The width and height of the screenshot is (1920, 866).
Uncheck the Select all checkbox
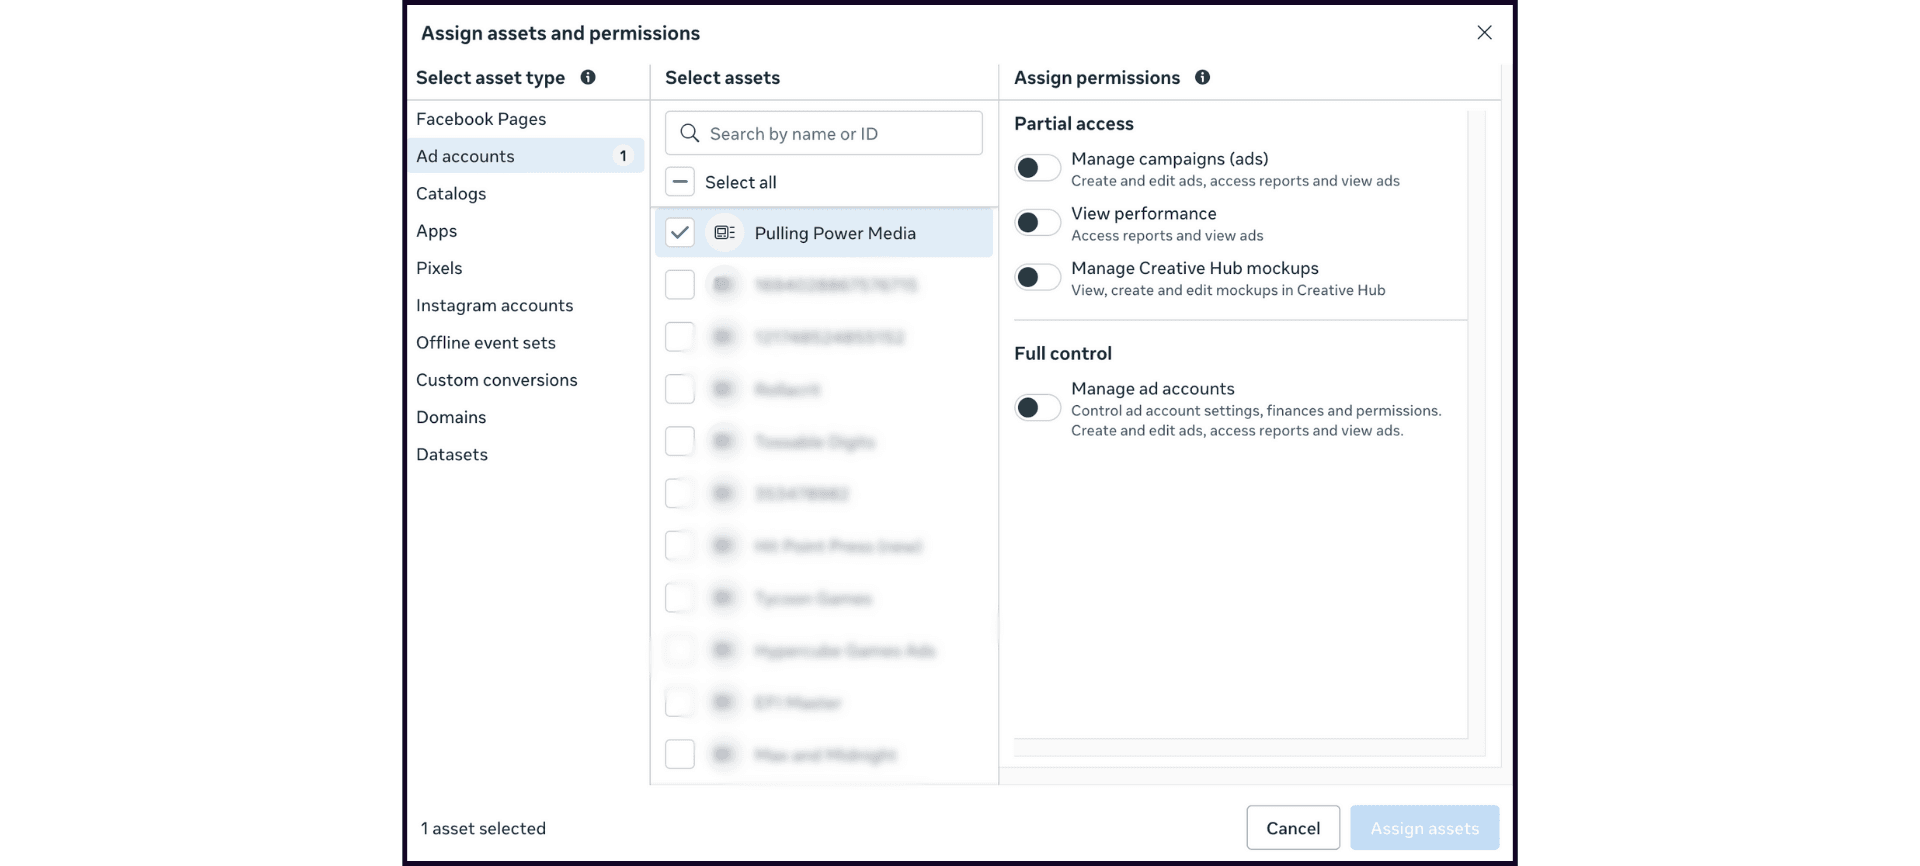click(680, 181)
